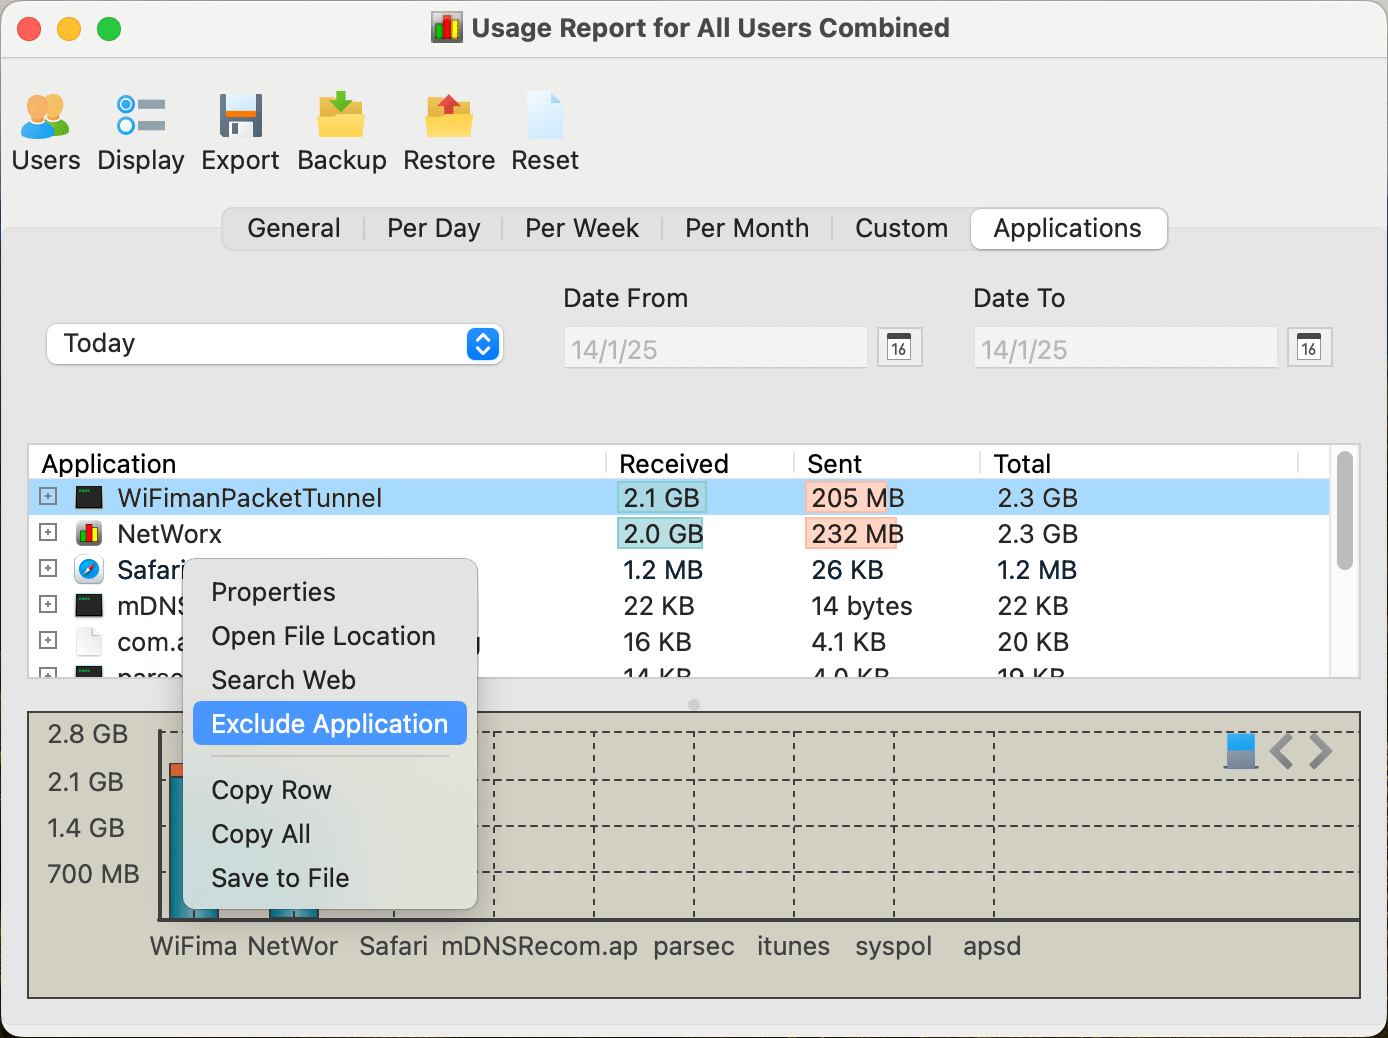Expand the com.a row
Viewport: 1388px width, 1038px height.
click(48, 640)
